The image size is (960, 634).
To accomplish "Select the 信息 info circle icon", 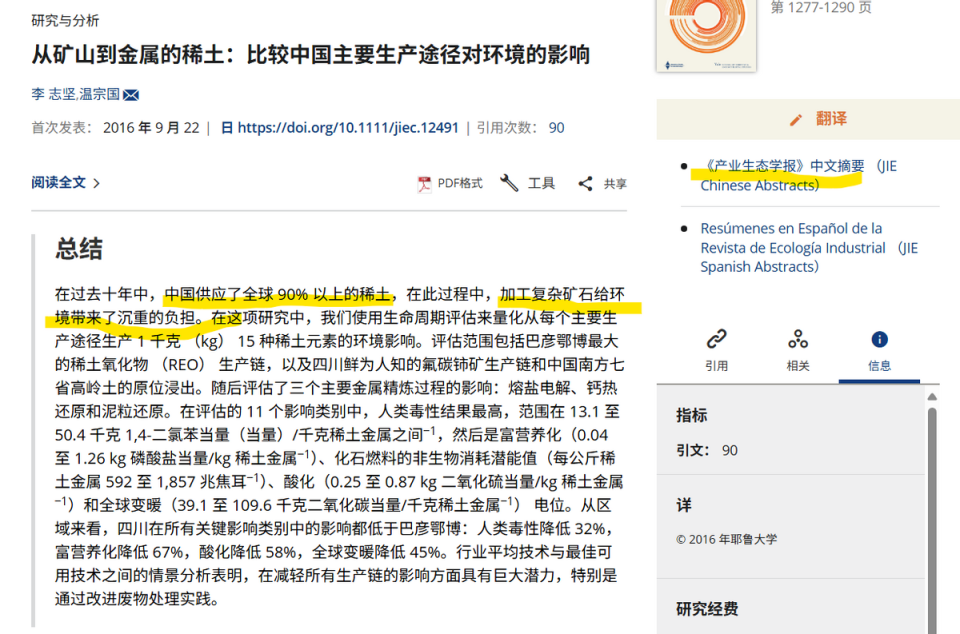I will click(x=879, y=339).
